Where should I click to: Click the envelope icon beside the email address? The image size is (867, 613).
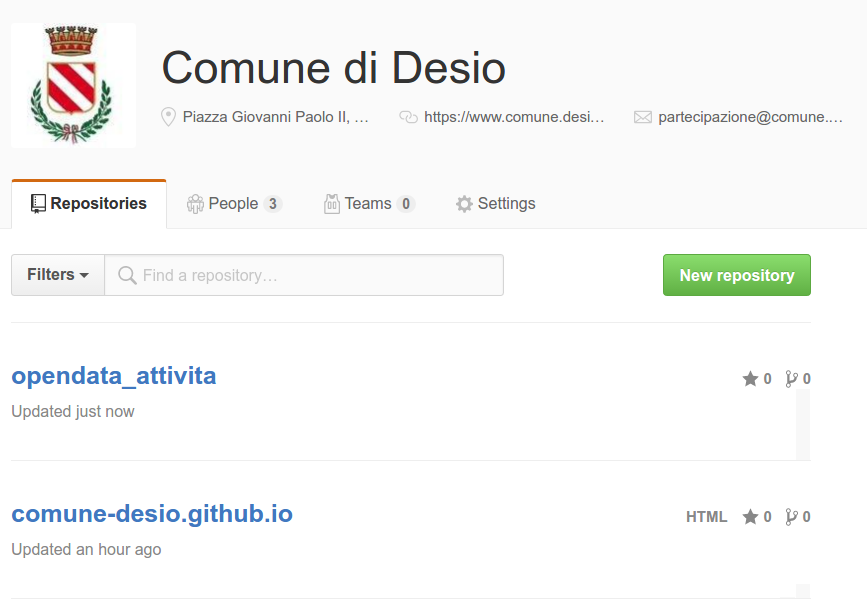643,117
